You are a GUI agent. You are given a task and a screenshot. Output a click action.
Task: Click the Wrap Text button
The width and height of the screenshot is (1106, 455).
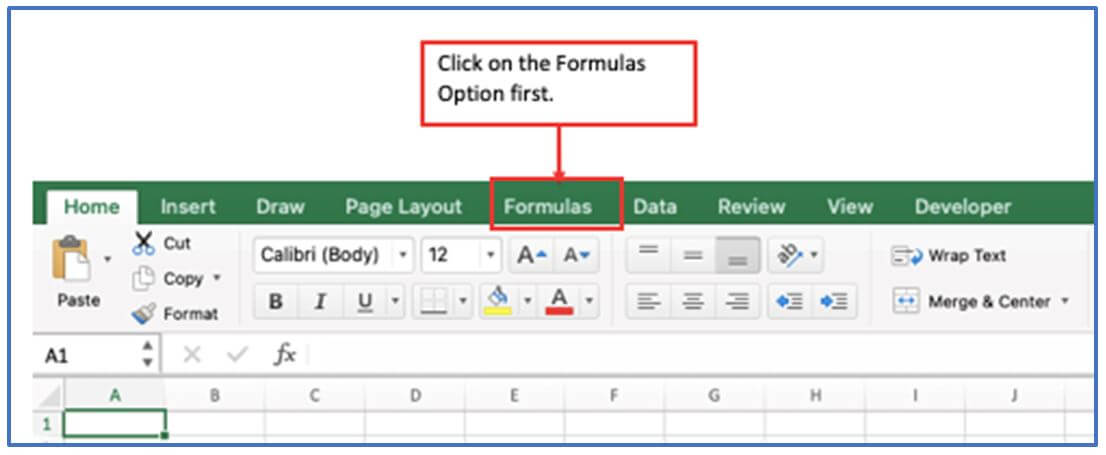(x=949, y=255)
